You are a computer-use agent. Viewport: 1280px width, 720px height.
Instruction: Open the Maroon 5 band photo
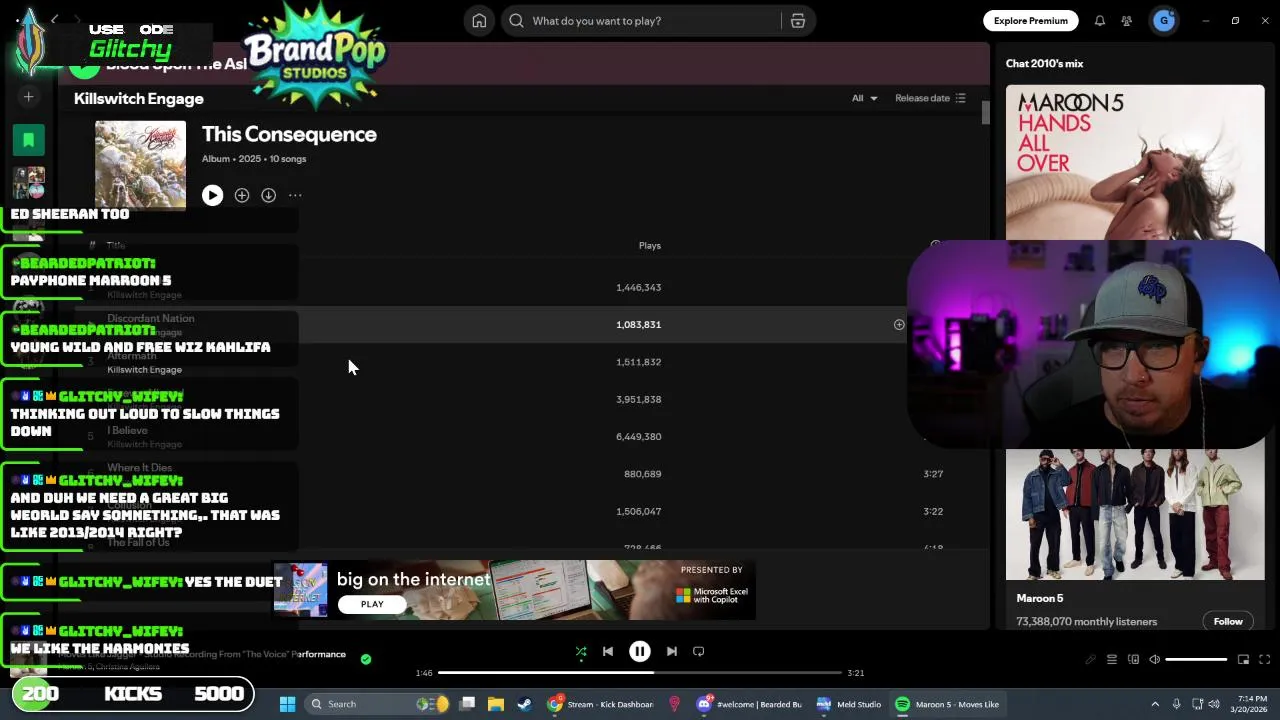(x=1135, y=514)
